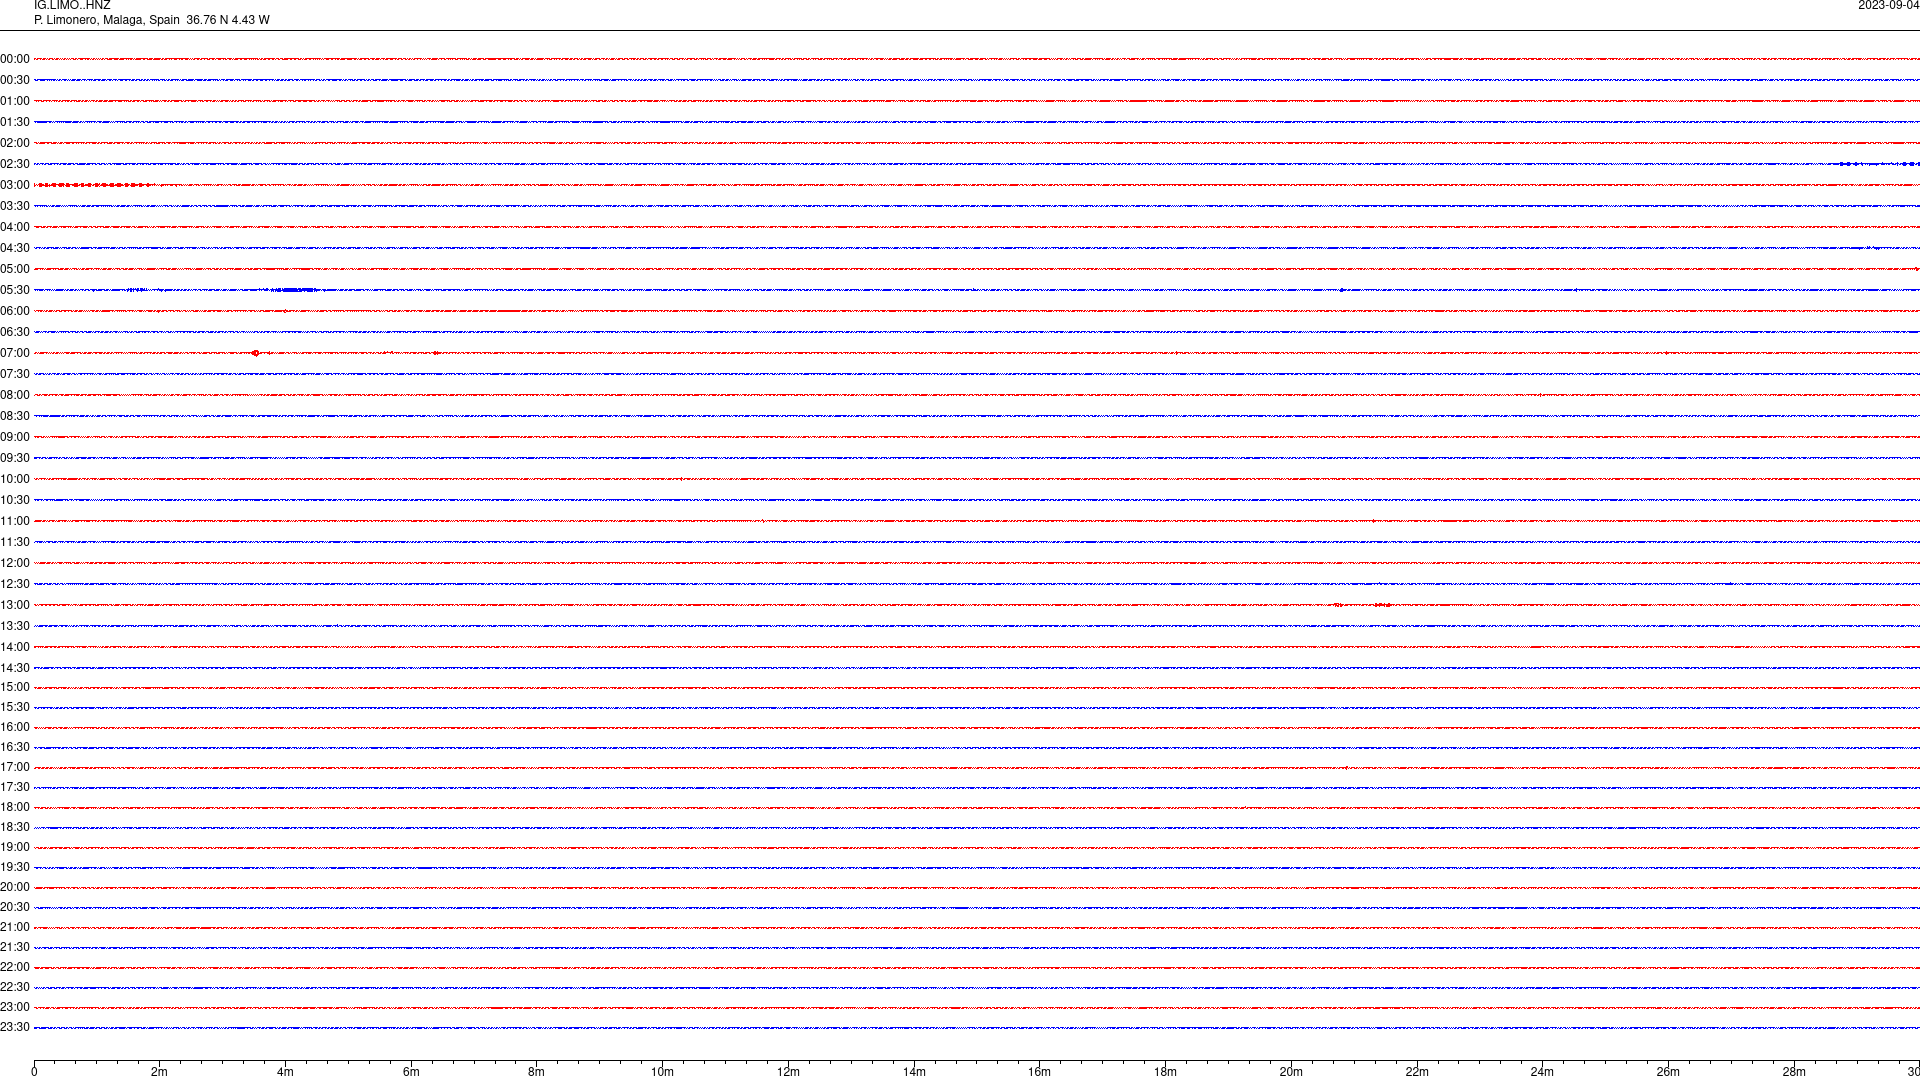Image resolution: width=1920 pixels, height=1080 pixels.
Task: Select the 23:30 trace time label
Action: (15, 1027)
